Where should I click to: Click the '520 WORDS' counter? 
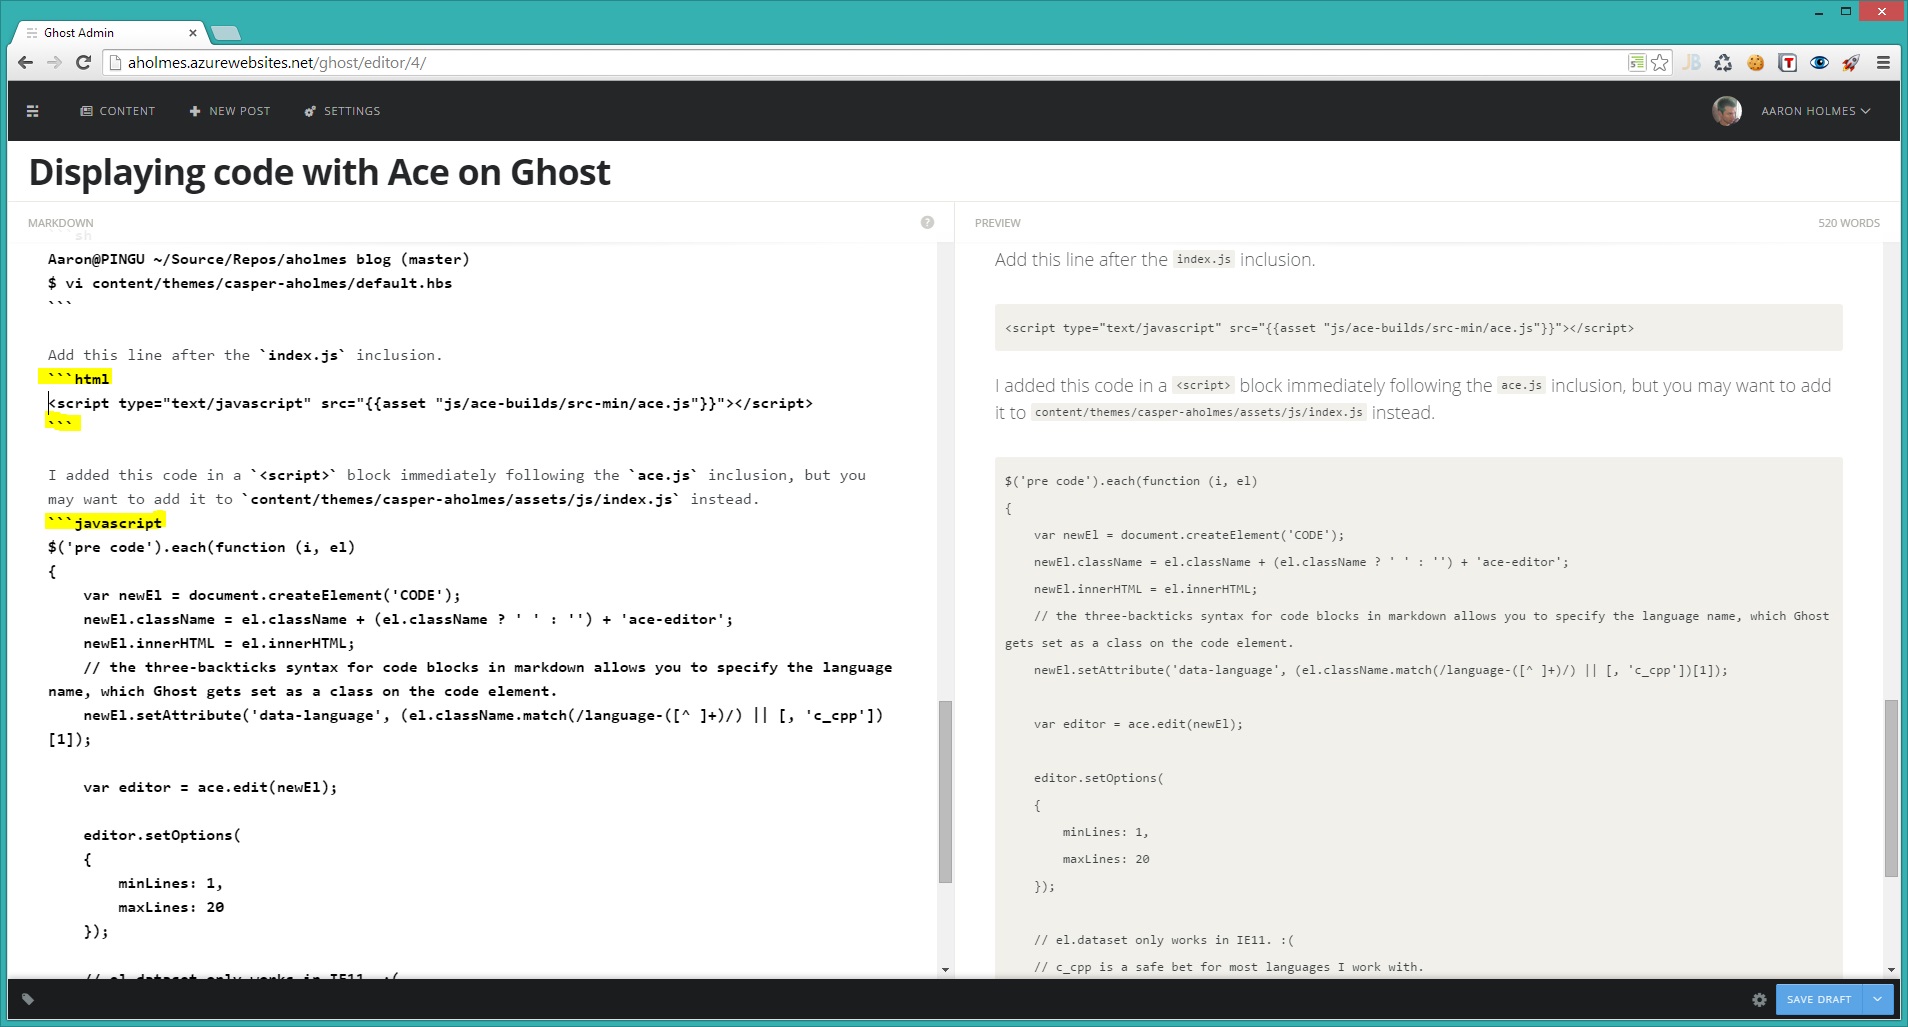[1848, 223]
